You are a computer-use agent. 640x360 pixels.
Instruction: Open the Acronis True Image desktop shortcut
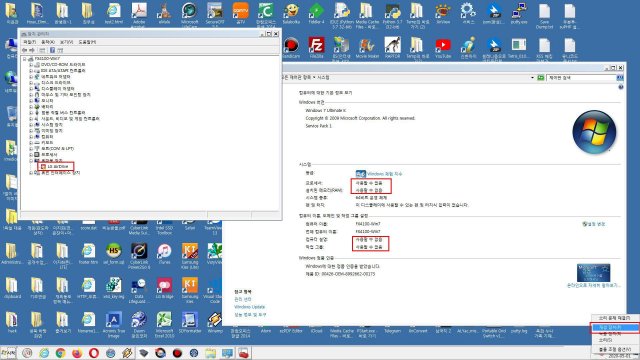coord(113,324)
